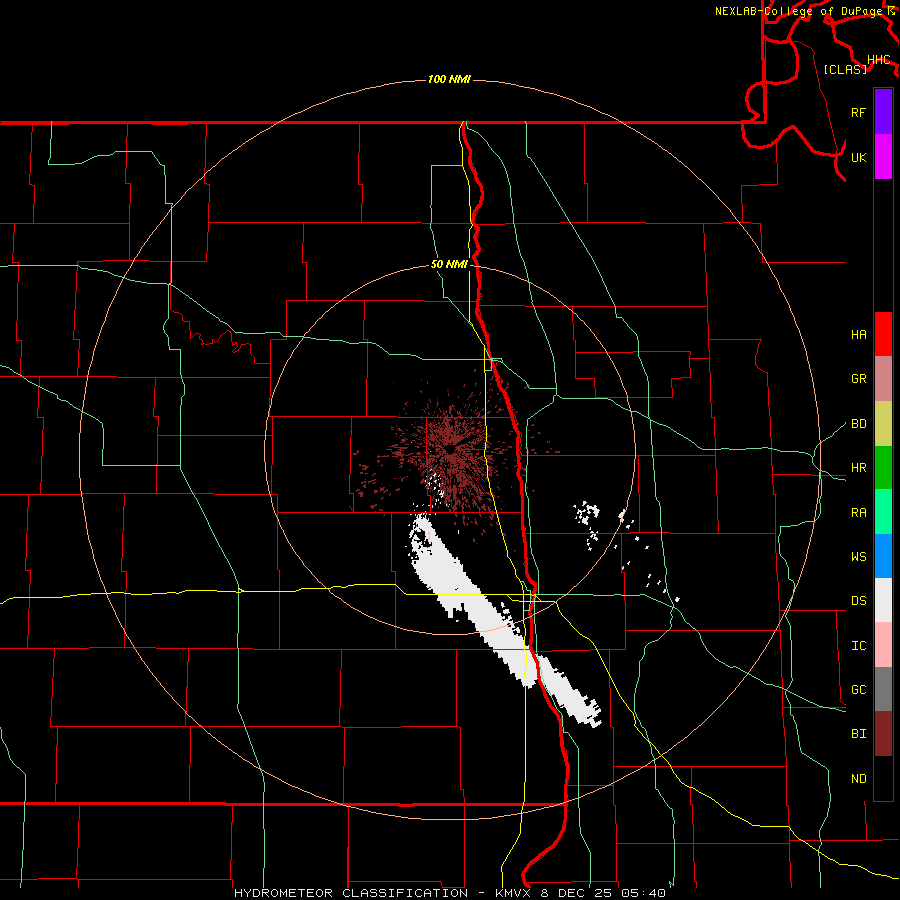
Task: Click the ND black legend swatch
Action: tap(883, 778)
